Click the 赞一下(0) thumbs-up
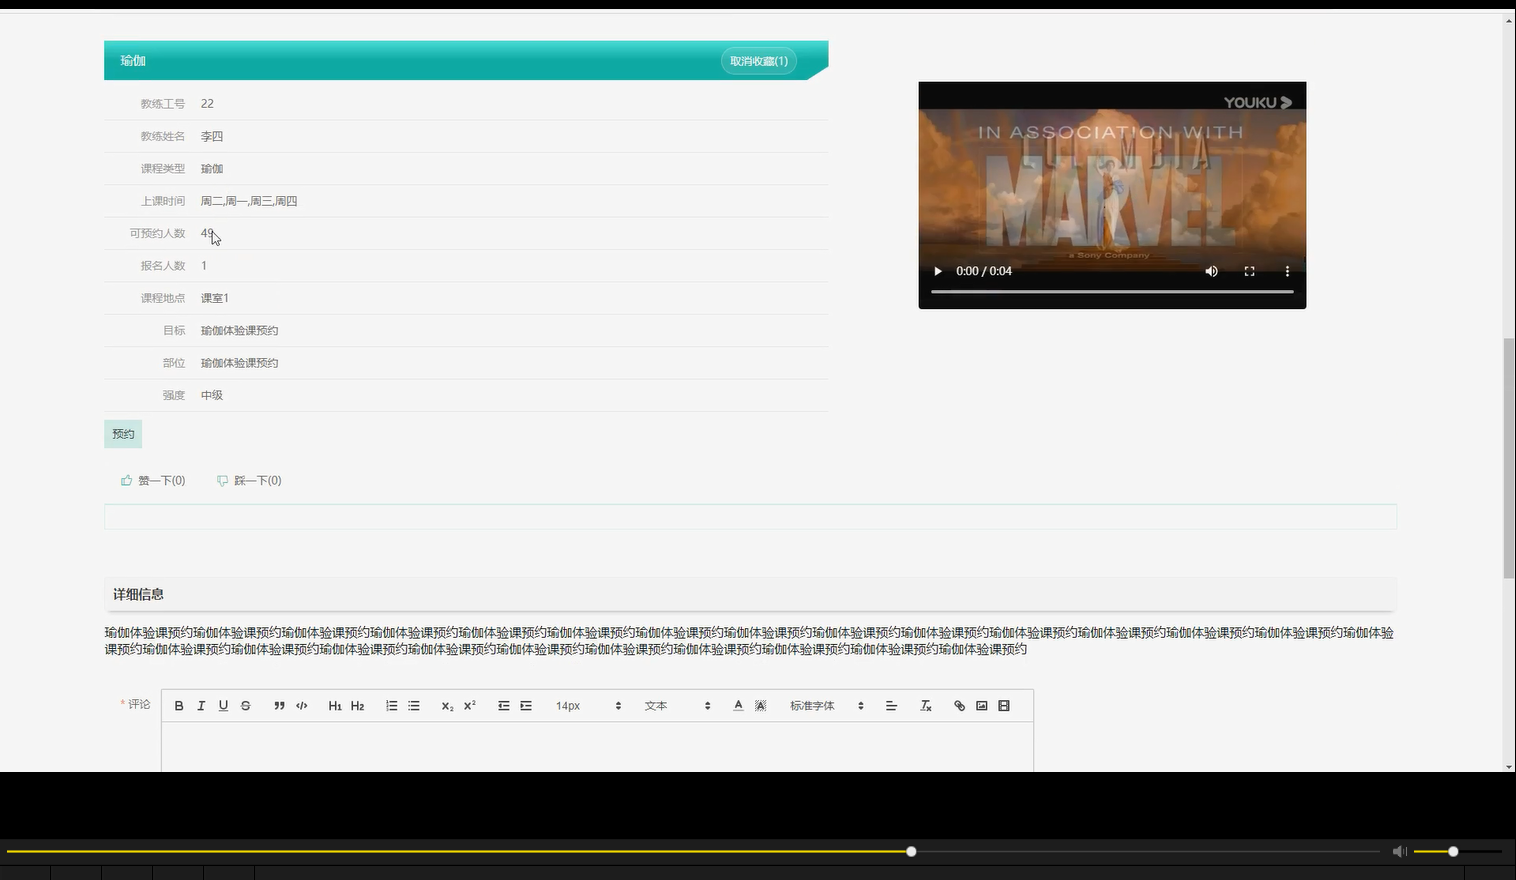This screenshot has height=880, width=1516. tap(153, 481)
